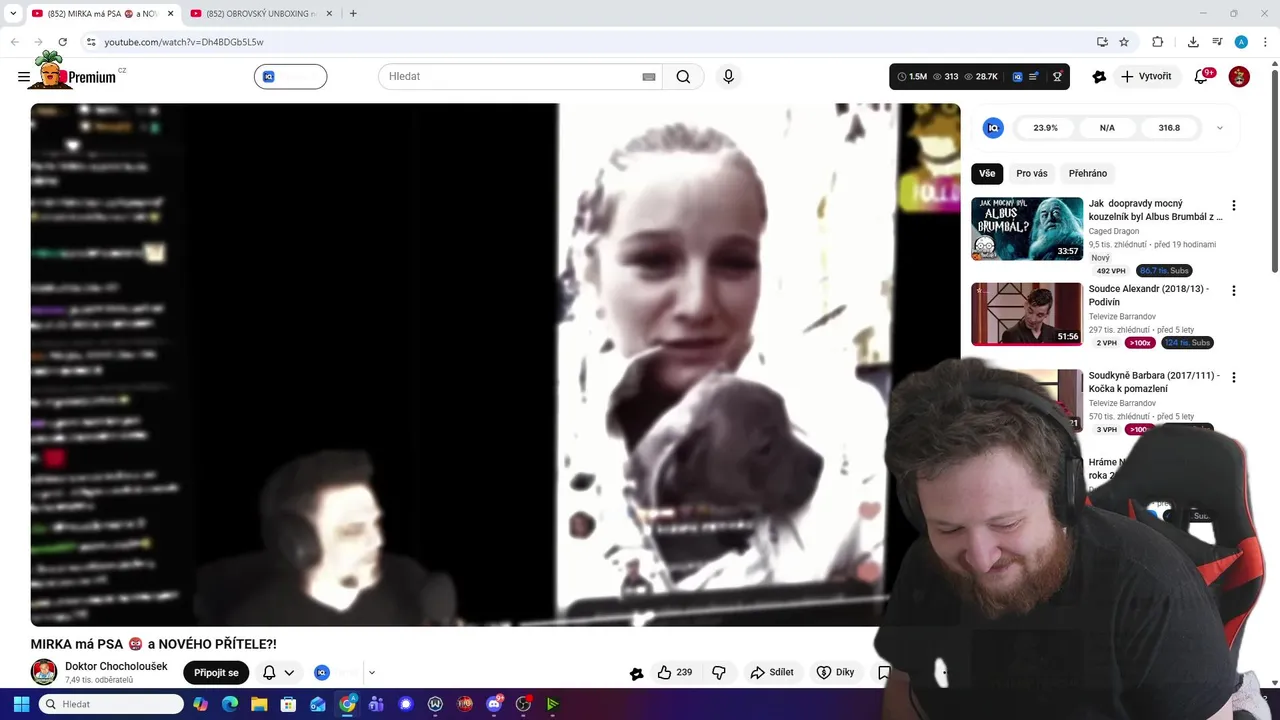
Task: Click the Vytvořit create button
Action: 1146,77
